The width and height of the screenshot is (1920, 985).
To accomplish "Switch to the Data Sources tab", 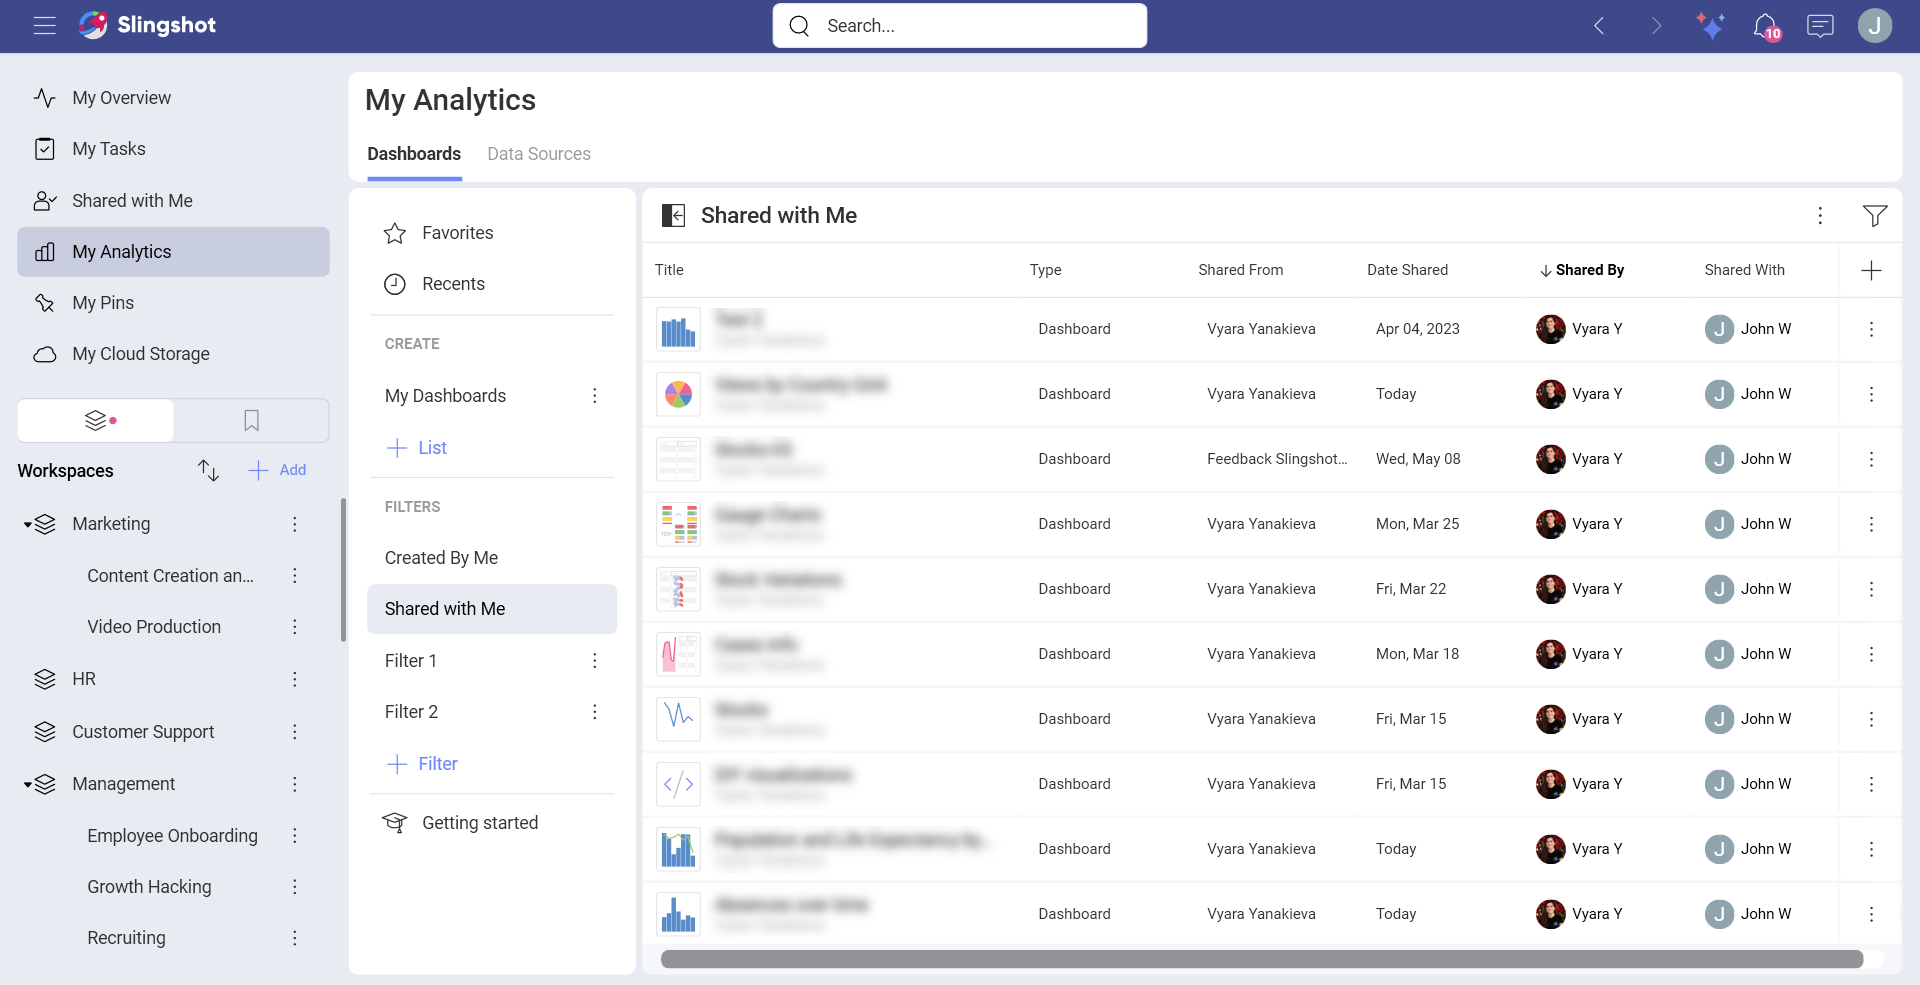I will (539, 154).
